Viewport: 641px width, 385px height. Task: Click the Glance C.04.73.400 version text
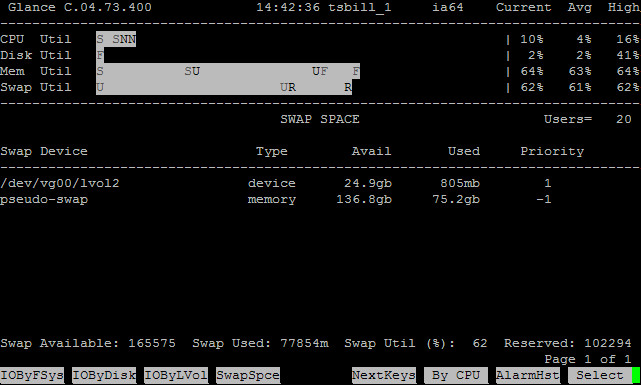[80, 7]
